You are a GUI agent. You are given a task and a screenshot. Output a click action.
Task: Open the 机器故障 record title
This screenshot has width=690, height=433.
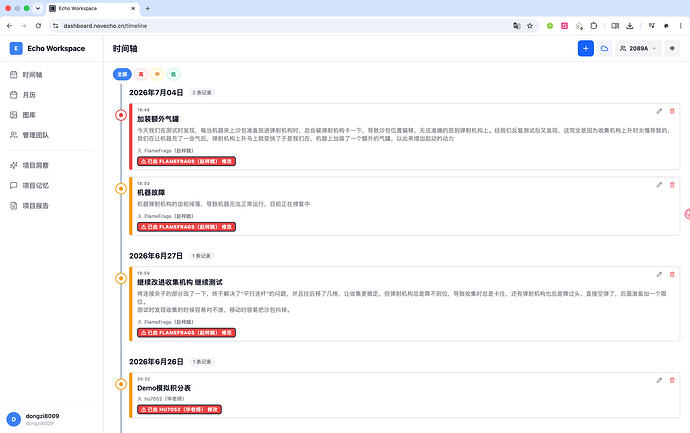[151, 193]
